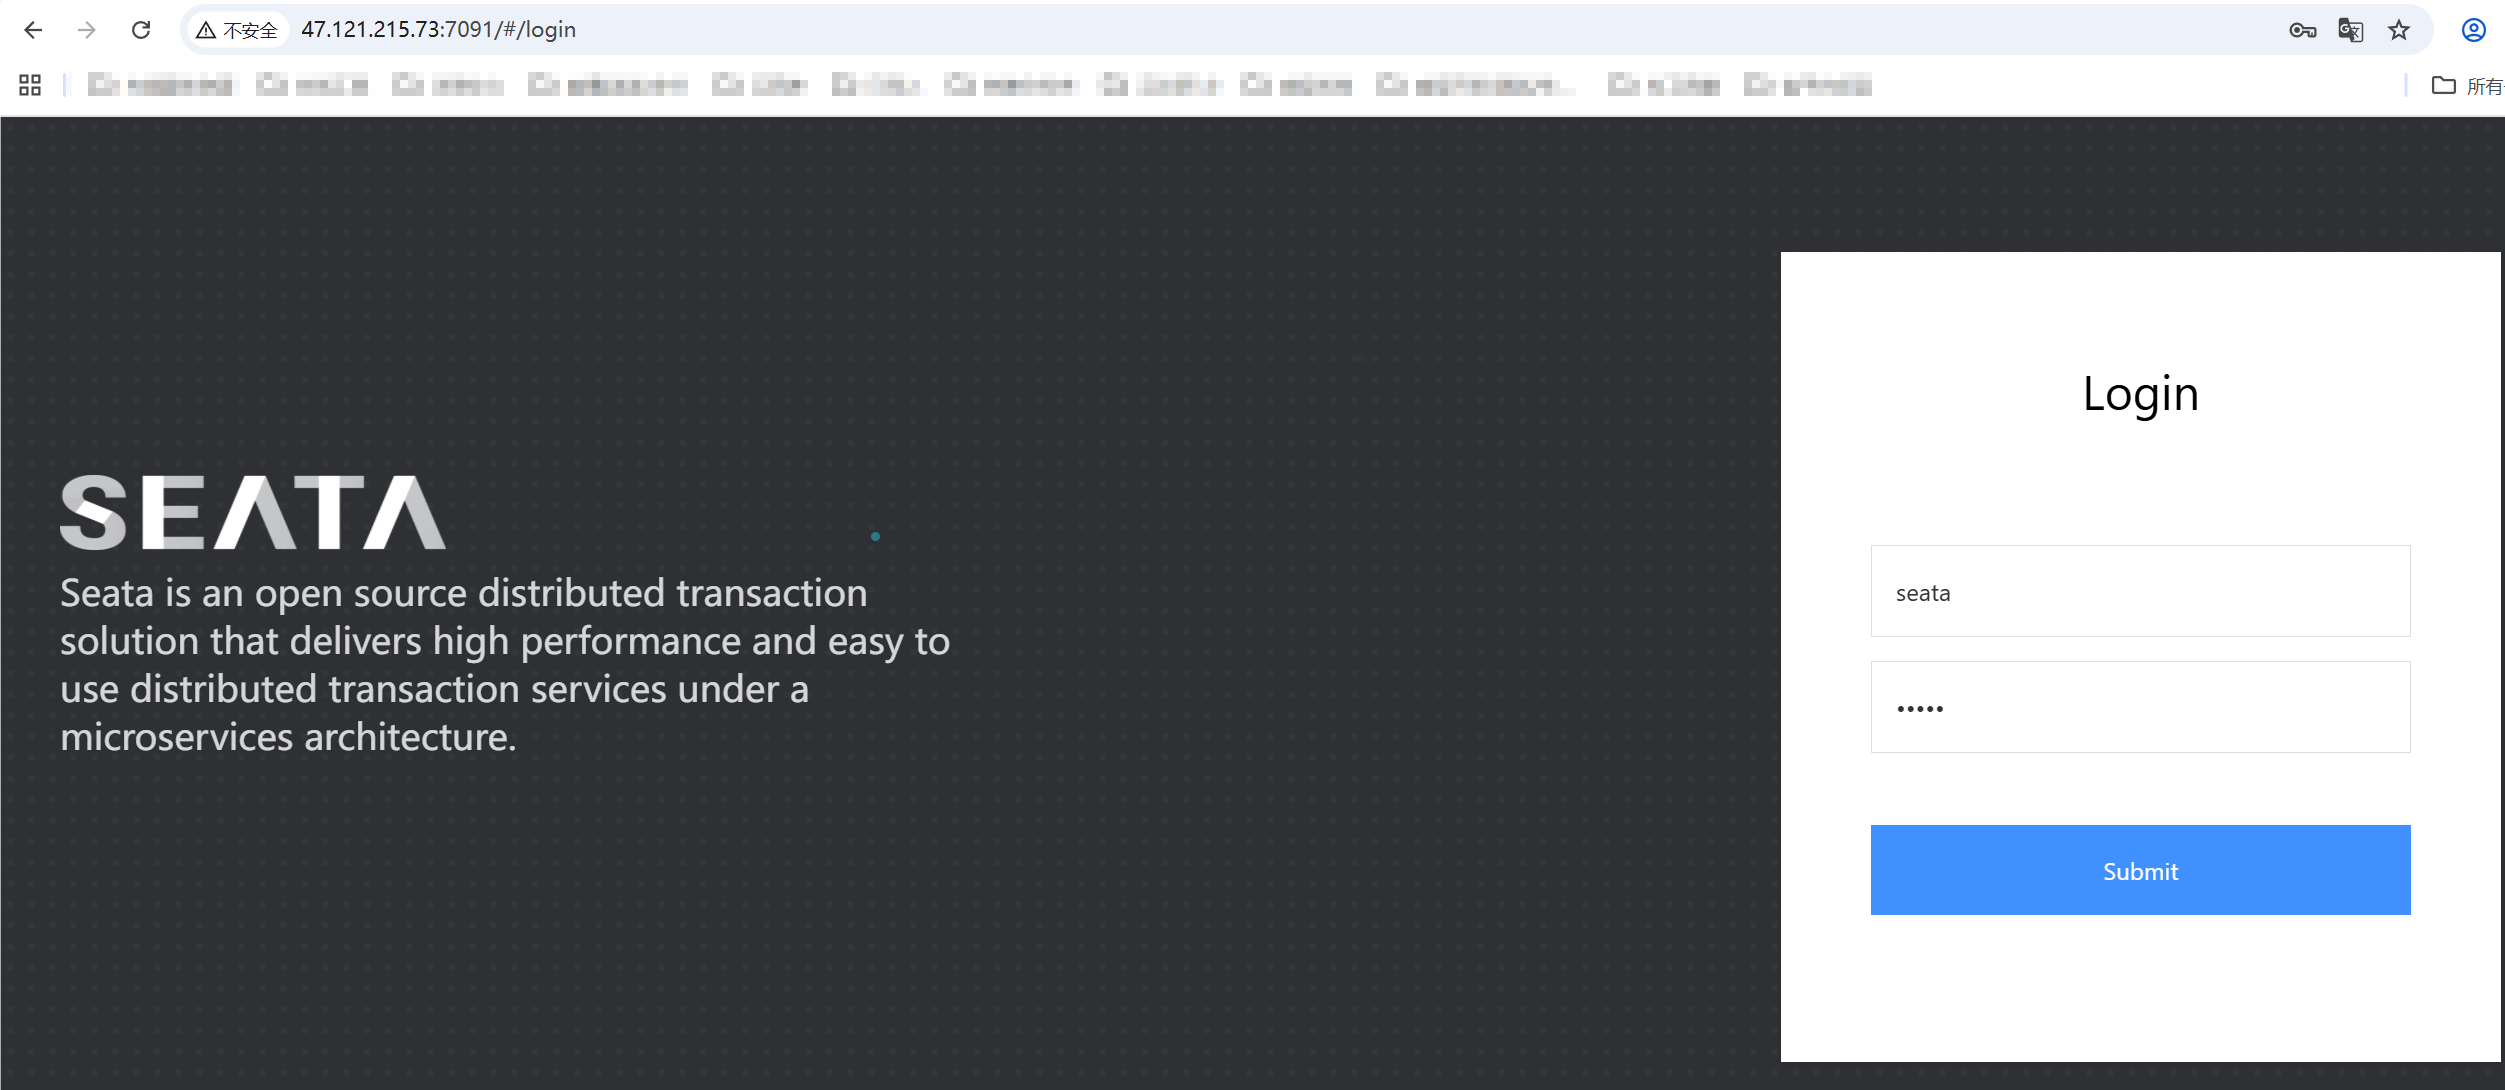Click the not secure warning chip
The image size is (2505, 1090).
238,30
